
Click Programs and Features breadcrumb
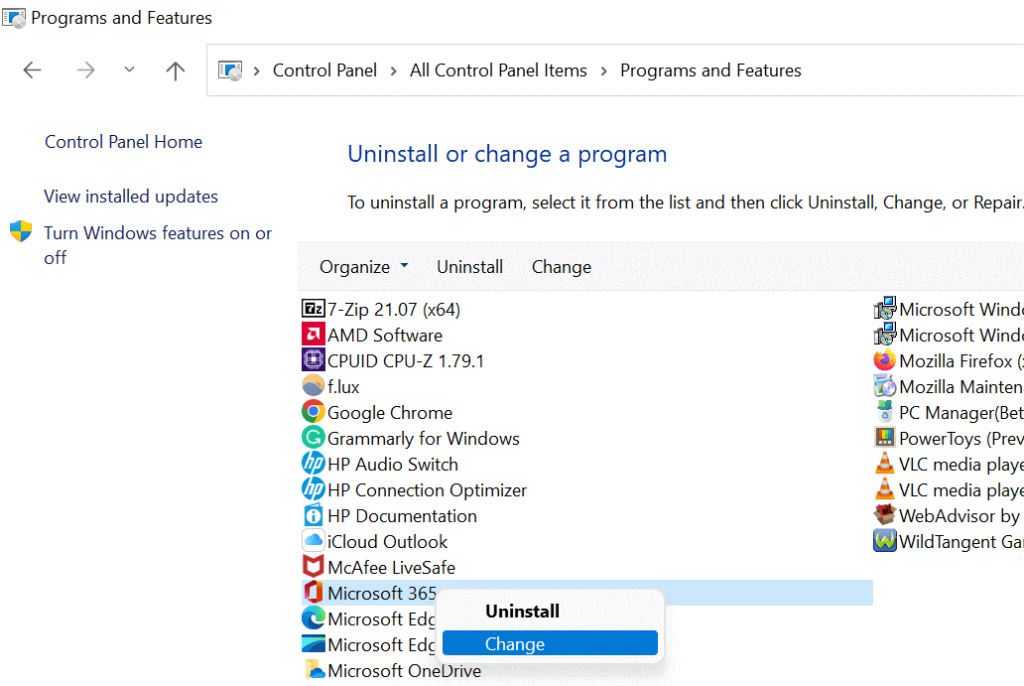(711, 70)
